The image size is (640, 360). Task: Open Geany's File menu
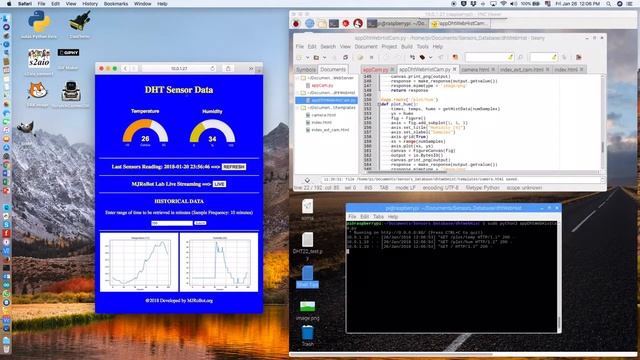tap(300, 47)
